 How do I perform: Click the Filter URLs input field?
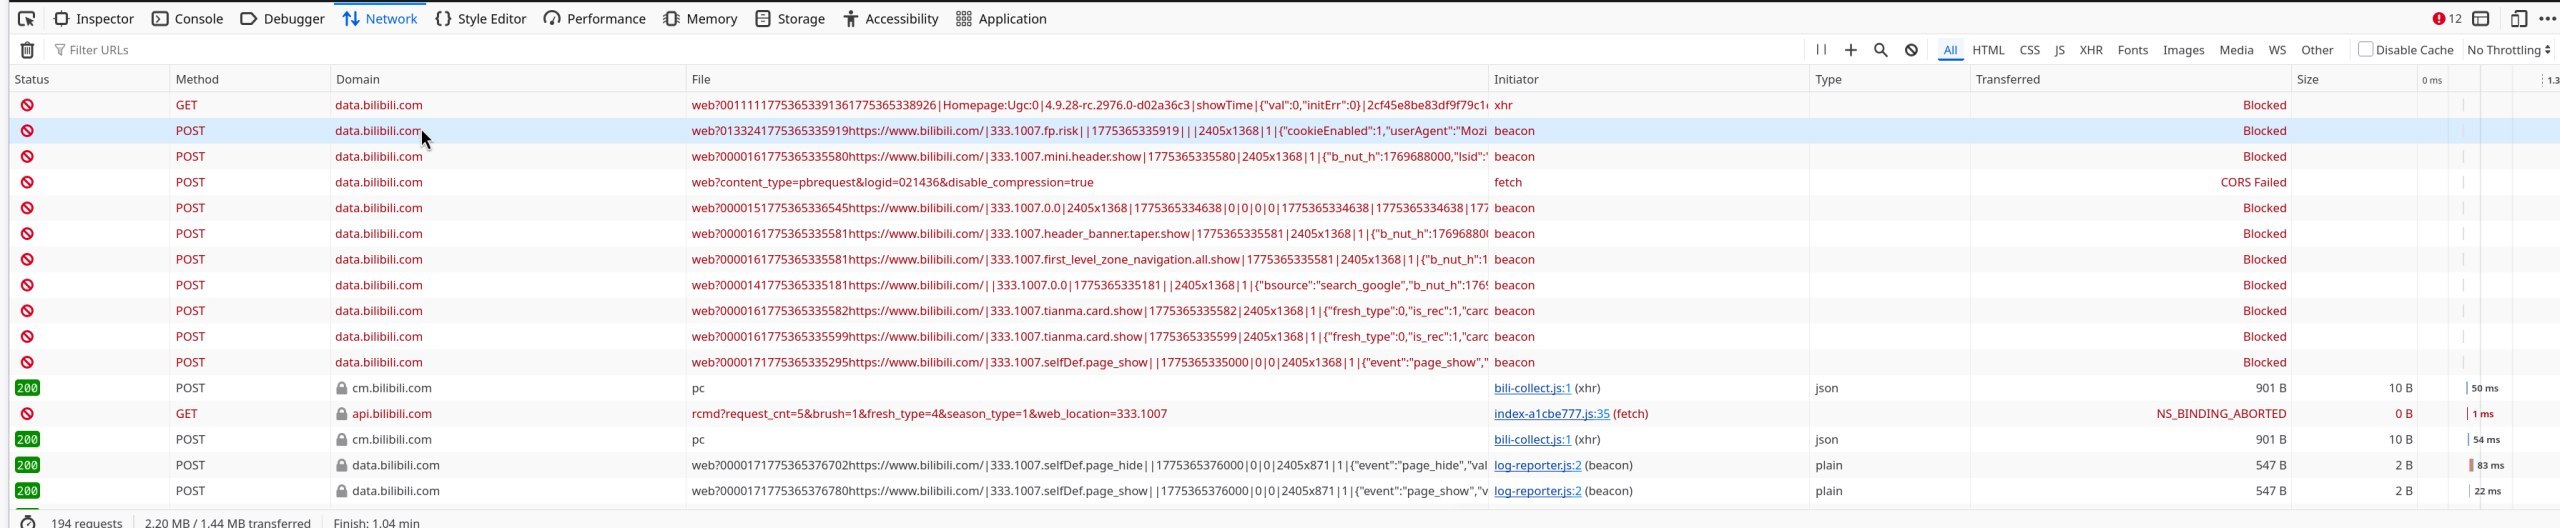coord(400,50)
